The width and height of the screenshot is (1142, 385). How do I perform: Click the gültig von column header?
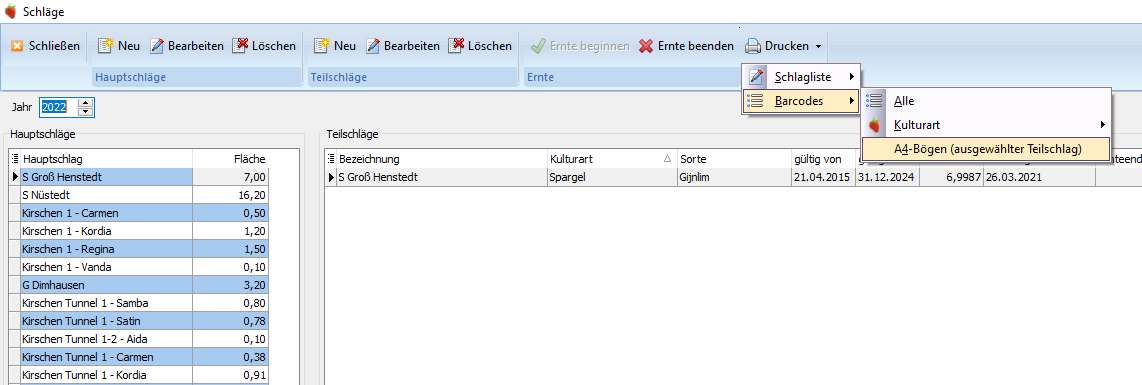pyautogui.click(x=822, y=159)
